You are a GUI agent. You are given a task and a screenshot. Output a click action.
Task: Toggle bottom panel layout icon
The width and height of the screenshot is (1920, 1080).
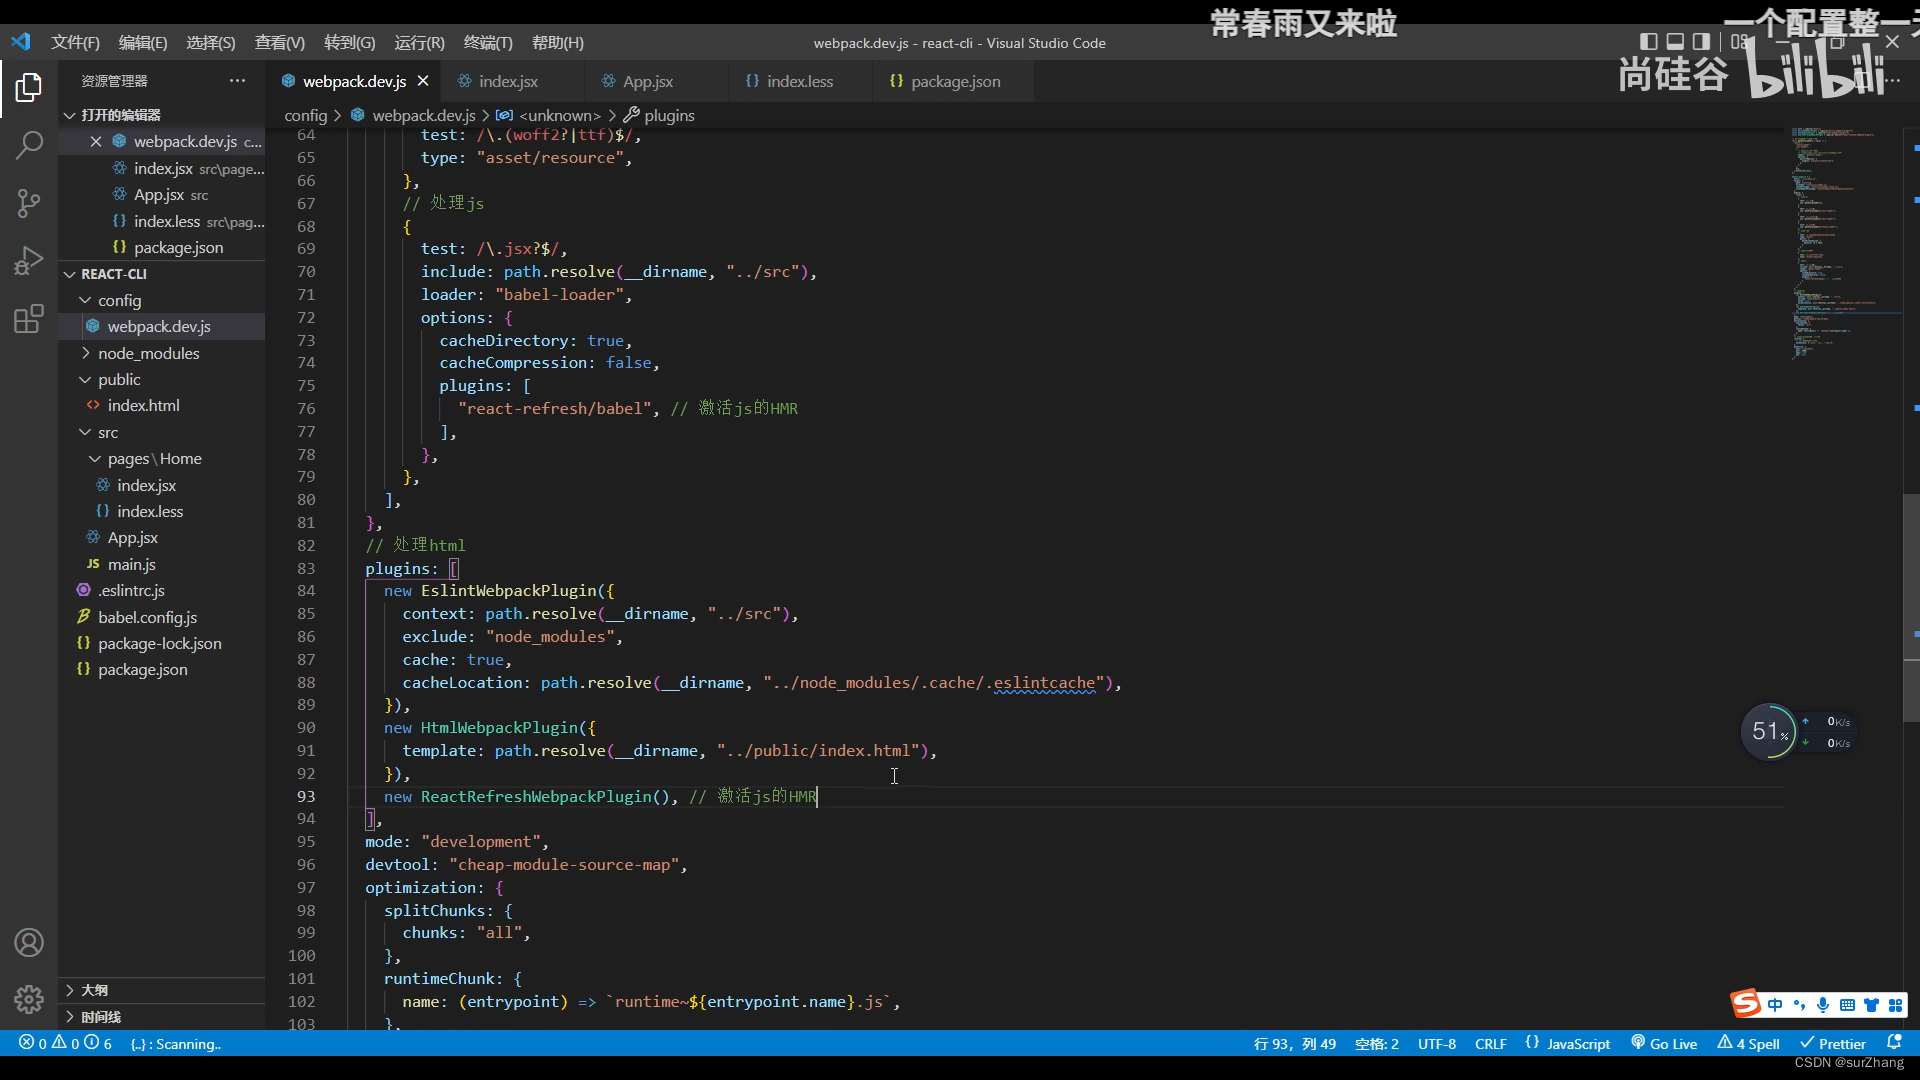1675,42
